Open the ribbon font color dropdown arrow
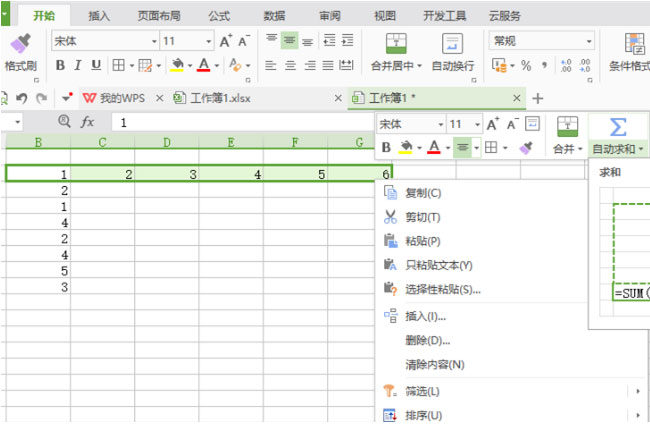This screenshot has height=426, width=650. point(216,65)
